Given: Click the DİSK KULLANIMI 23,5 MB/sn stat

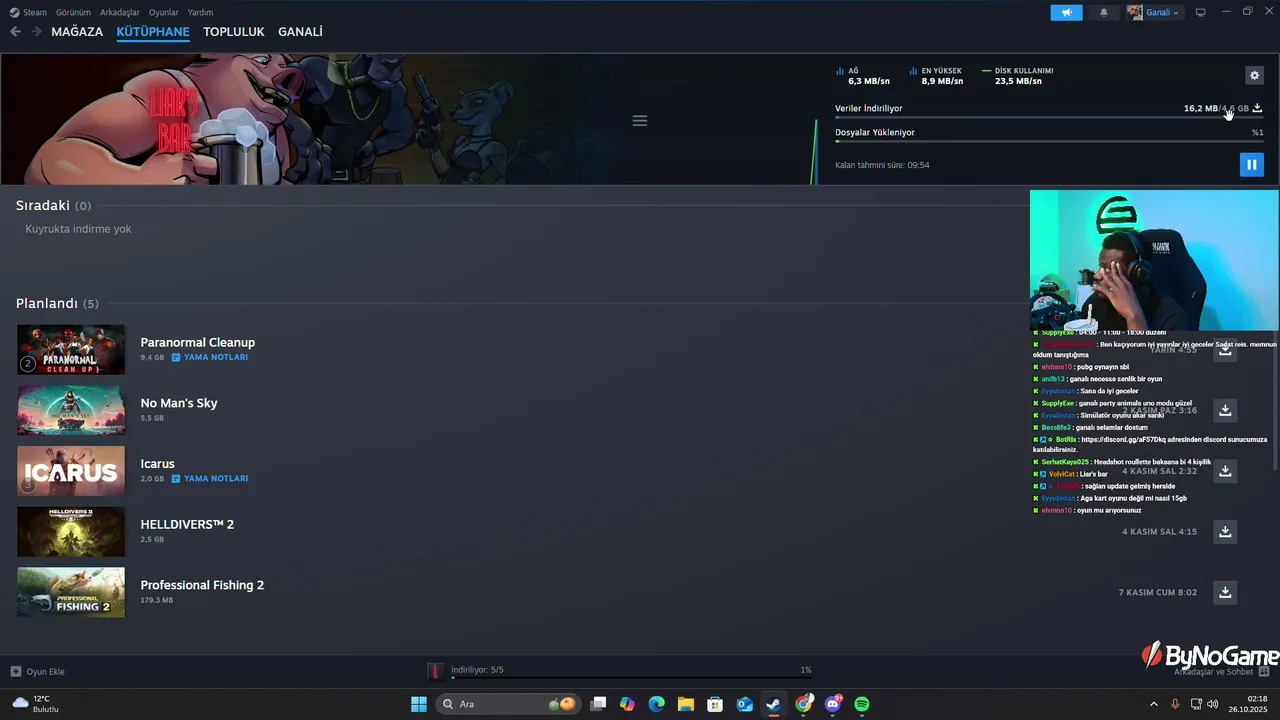Looking at the screenshot, I should click(1018, 76).
